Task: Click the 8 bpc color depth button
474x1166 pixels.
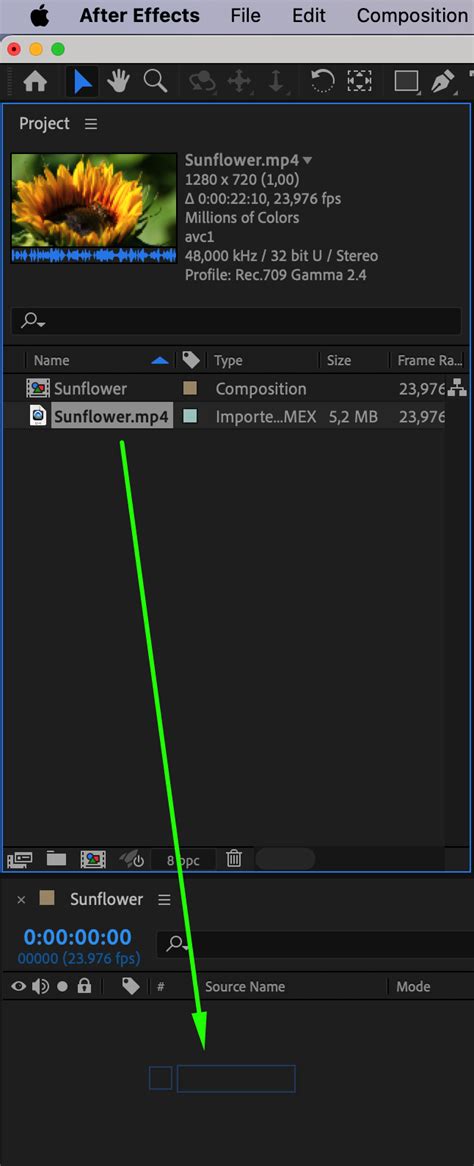Action: pos(184,860)
